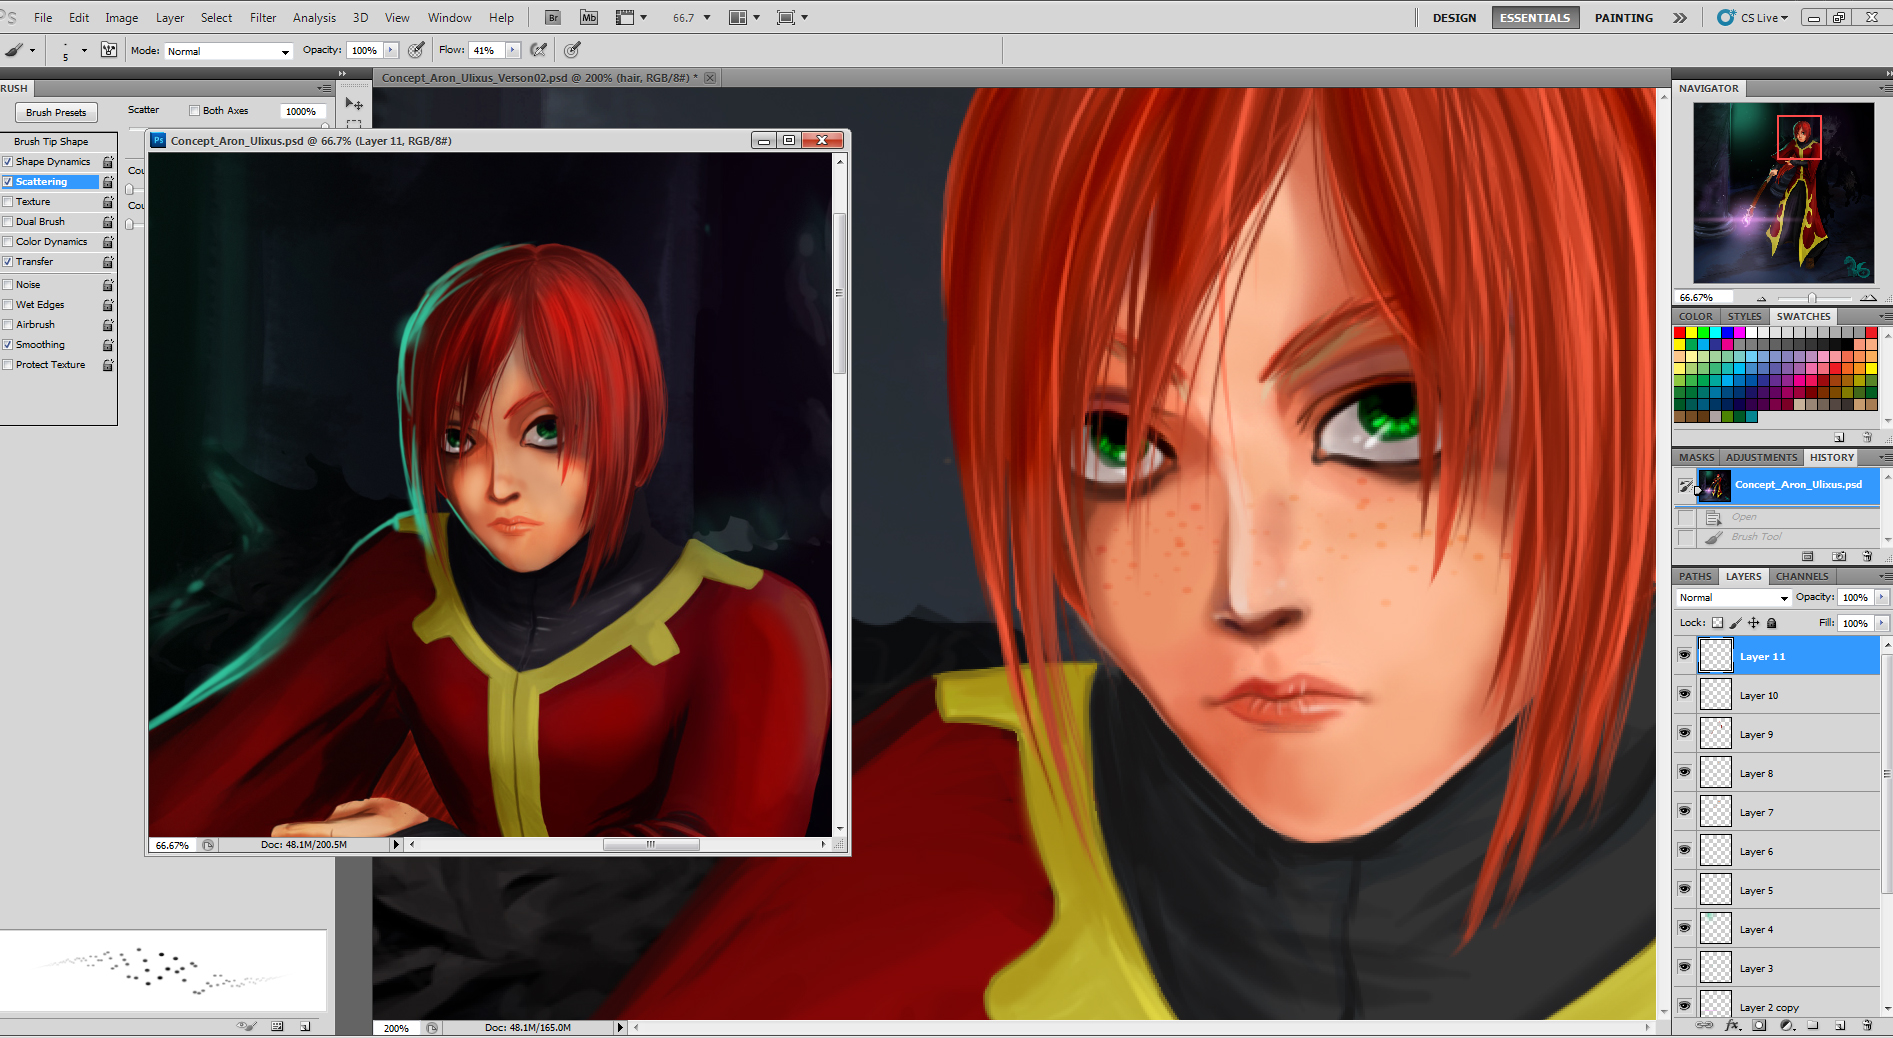Launch Mini Bridge from the application bar

coord(589,17)
